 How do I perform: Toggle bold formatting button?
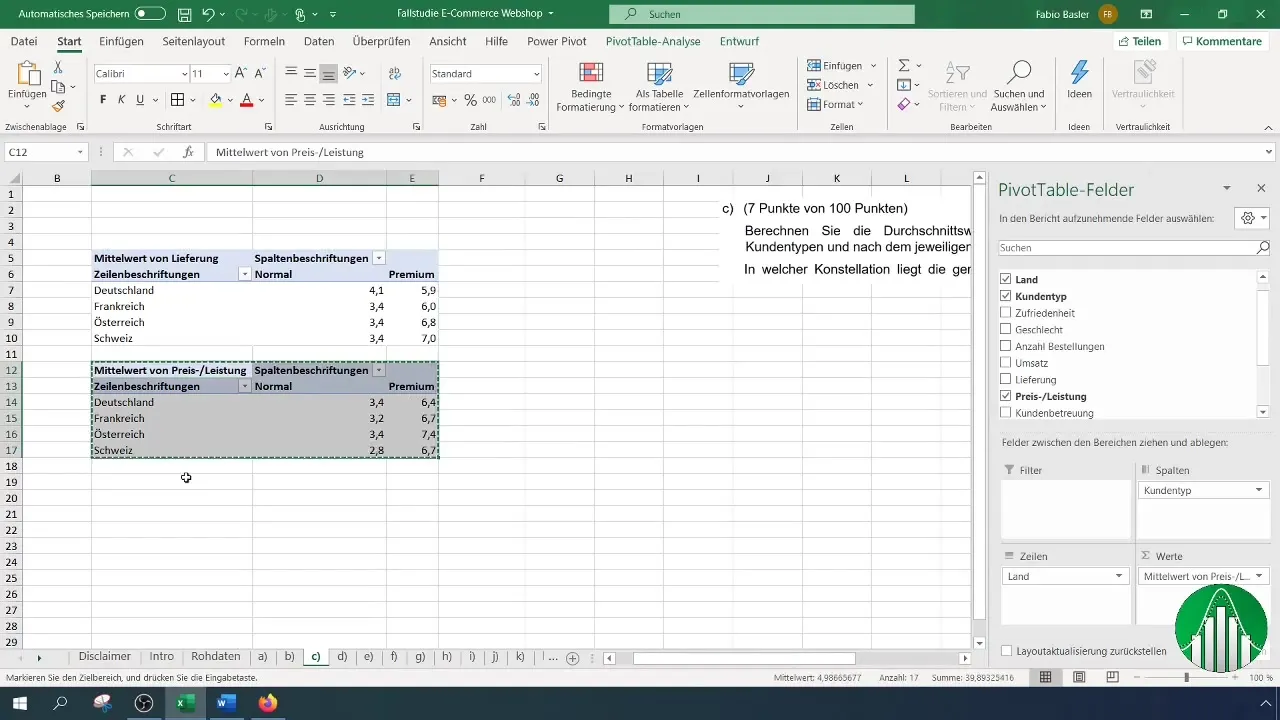[103, 100]
